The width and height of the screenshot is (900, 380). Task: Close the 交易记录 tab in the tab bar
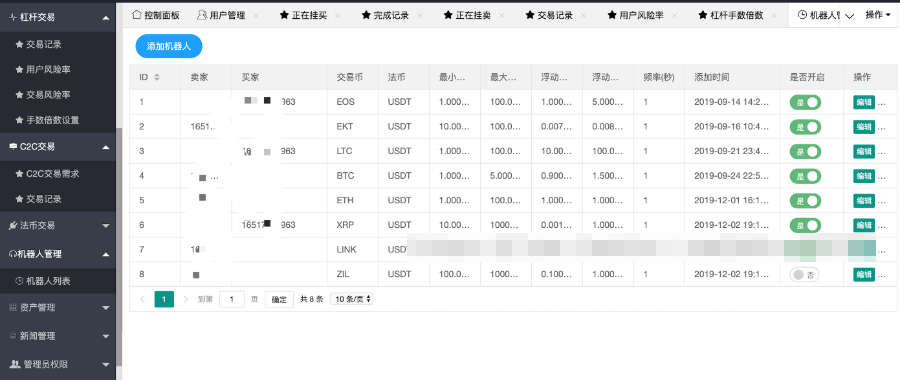583,15
